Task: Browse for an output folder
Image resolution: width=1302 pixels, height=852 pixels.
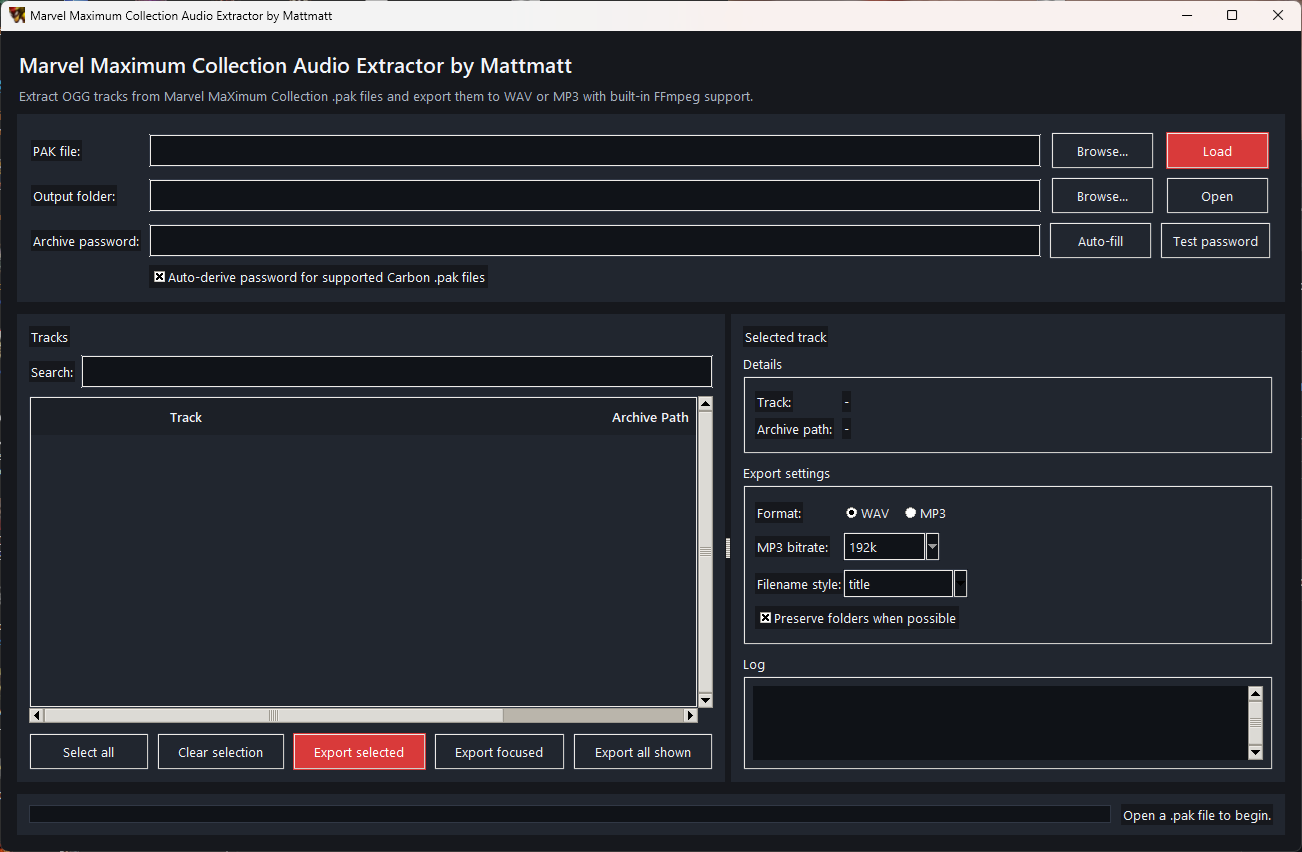Action: (x=1102, y=195)
